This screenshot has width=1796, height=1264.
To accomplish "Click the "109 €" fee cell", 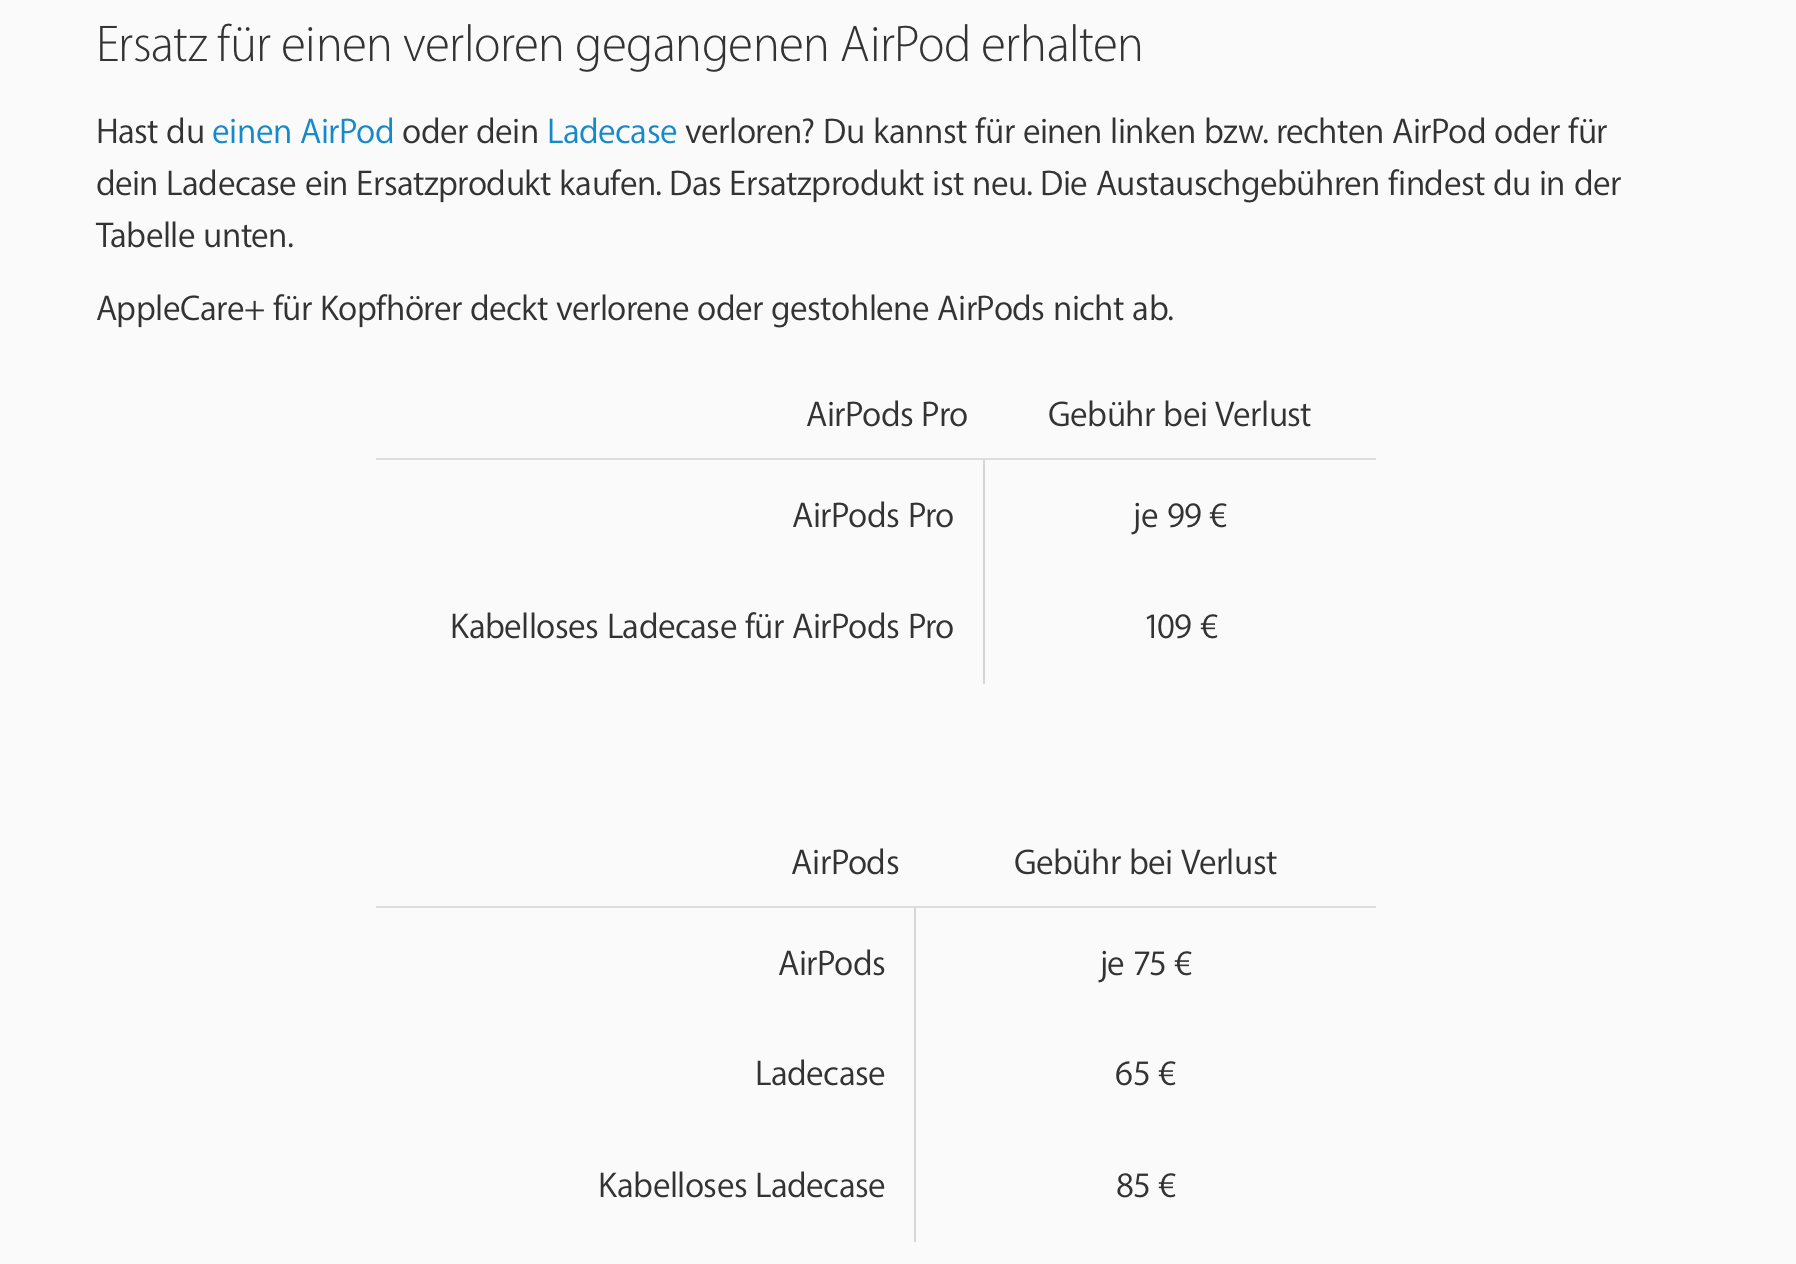I will click(x=1180, y=627).
